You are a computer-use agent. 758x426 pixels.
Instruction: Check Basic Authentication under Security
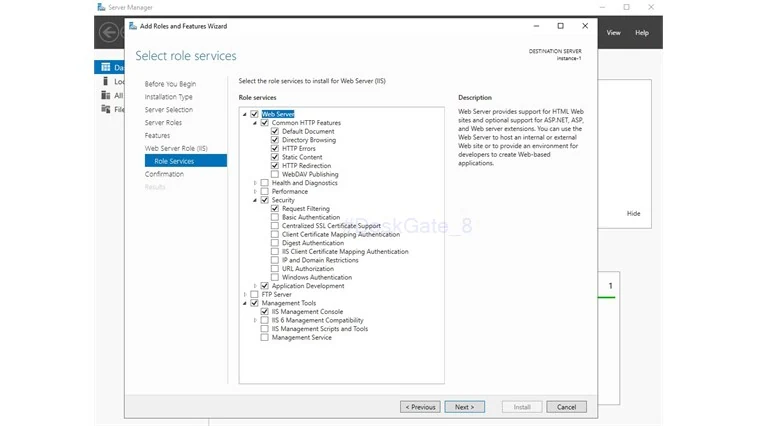click(275, 217)
